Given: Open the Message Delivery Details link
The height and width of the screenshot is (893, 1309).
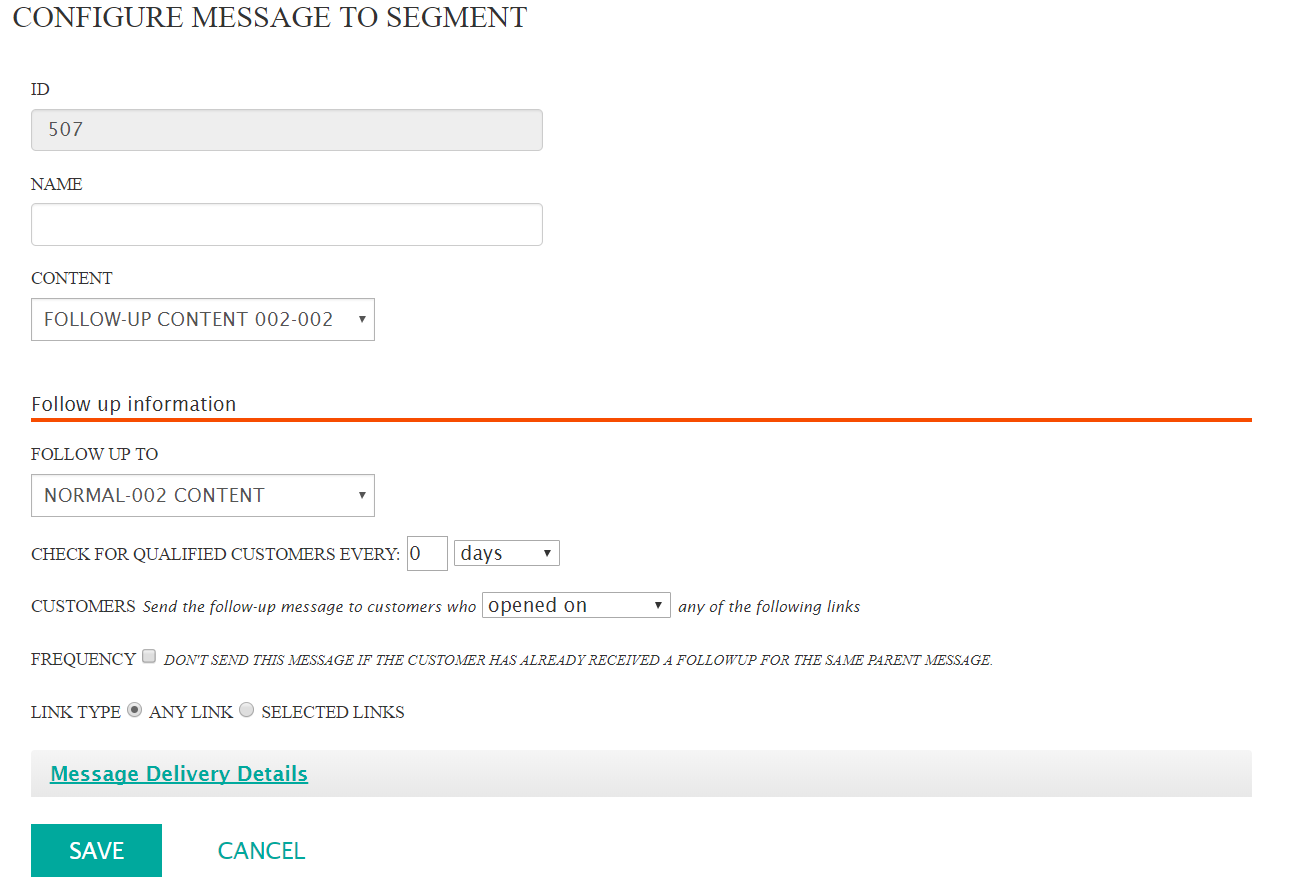Looking at the screenshot, I should [179, 774].
